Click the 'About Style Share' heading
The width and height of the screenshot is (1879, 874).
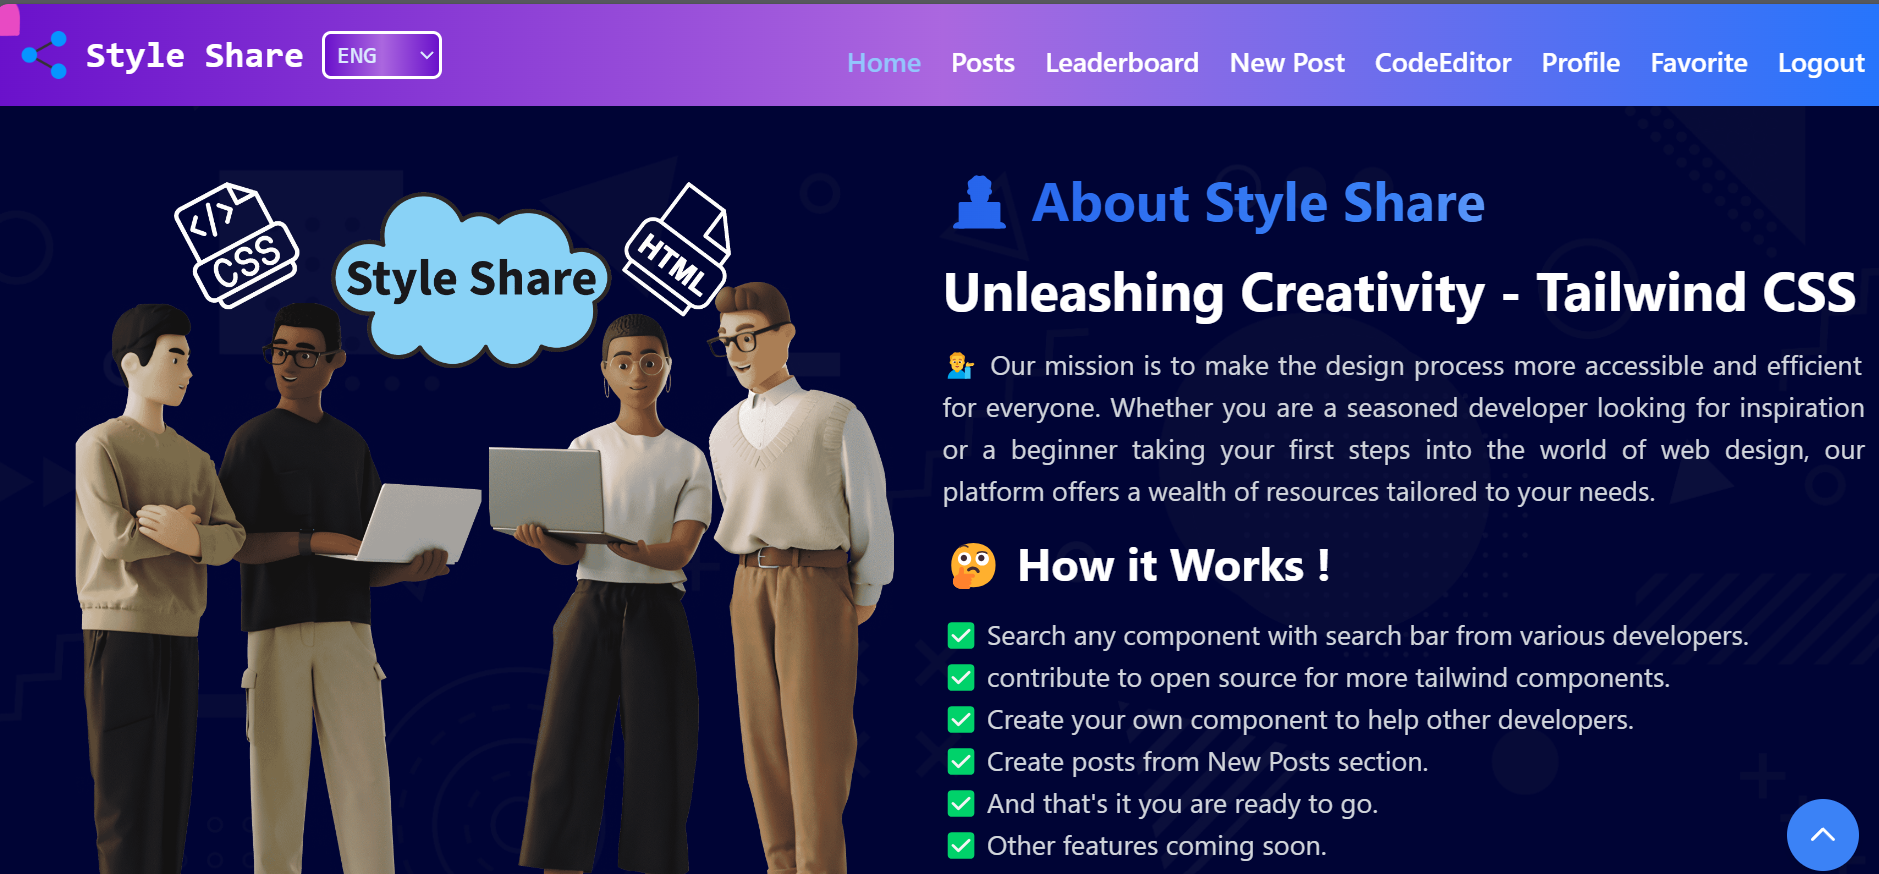click(1258, 203)
